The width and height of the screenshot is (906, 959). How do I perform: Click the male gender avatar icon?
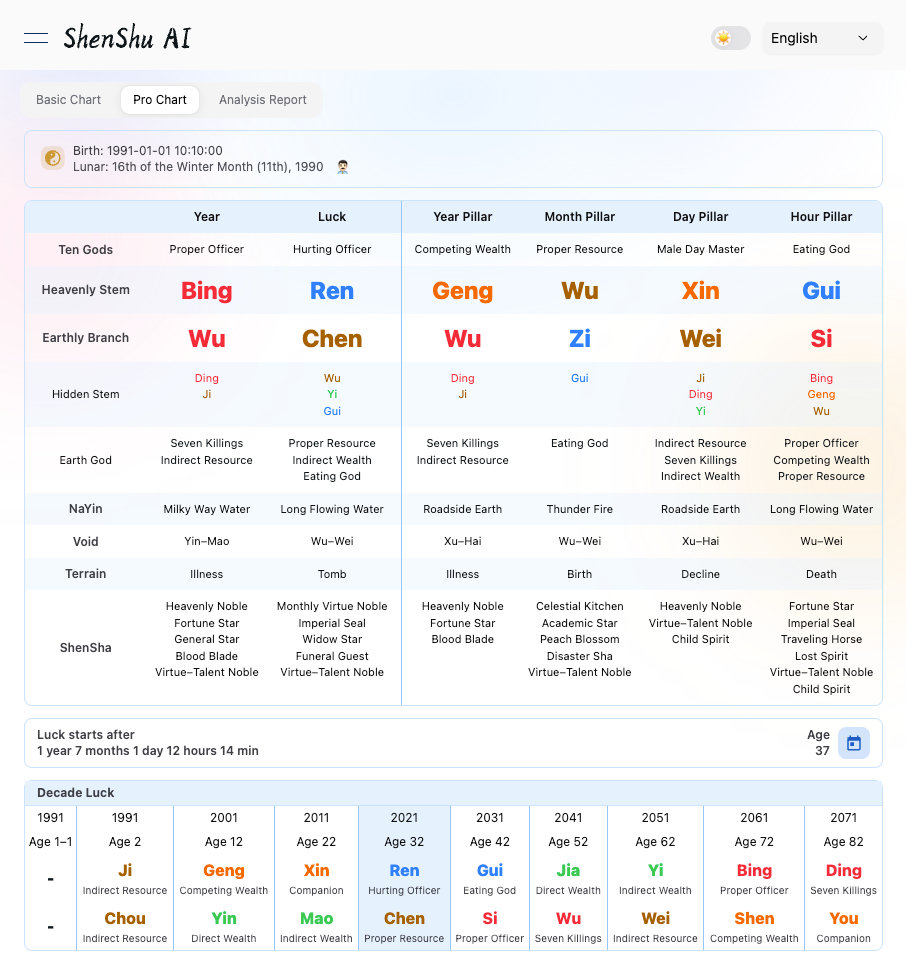coord(342,167)
